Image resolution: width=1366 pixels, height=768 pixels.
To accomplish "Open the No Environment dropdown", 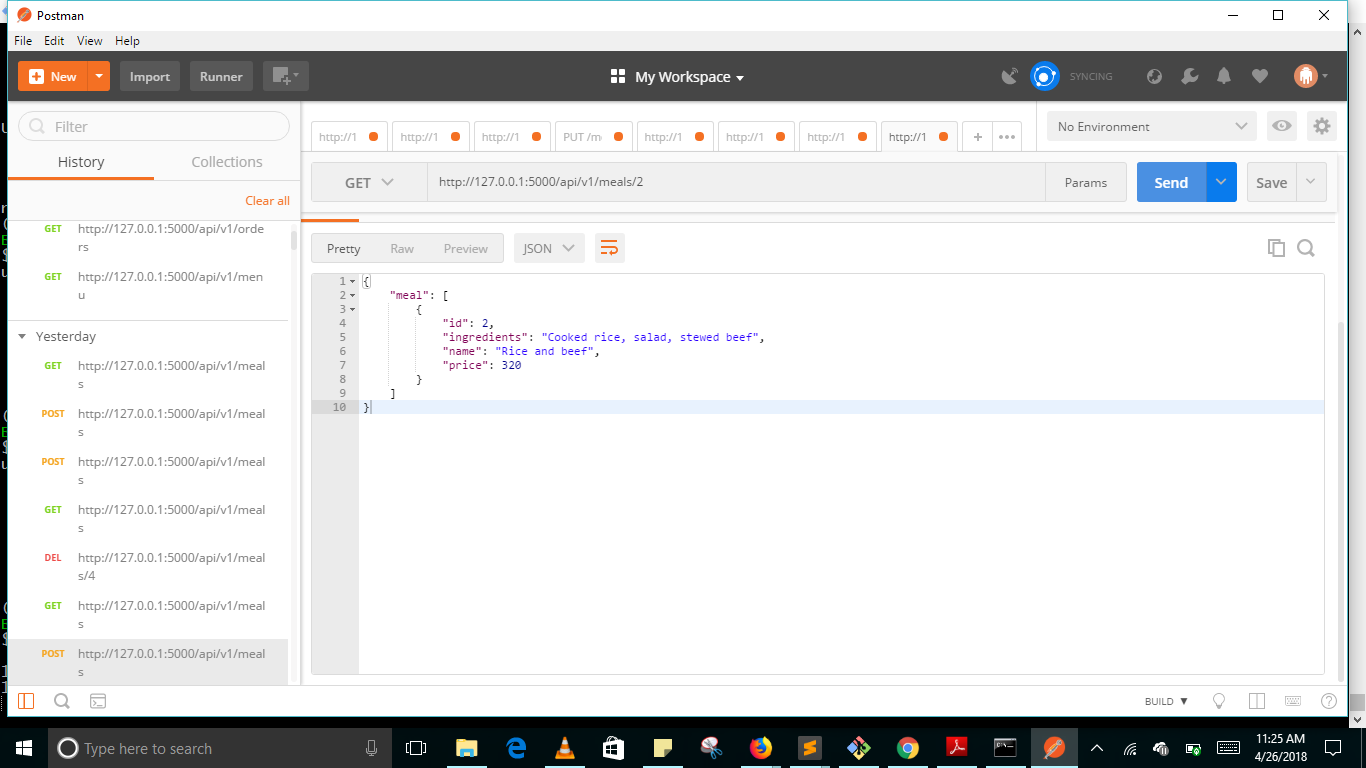I will 1152,126.
